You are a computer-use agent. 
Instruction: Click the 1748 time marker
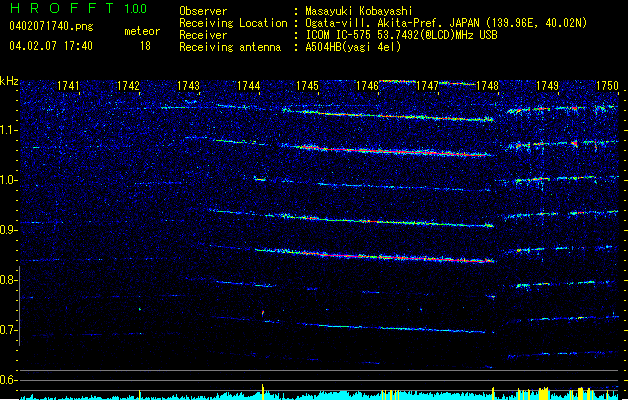[x=487, y=86]
